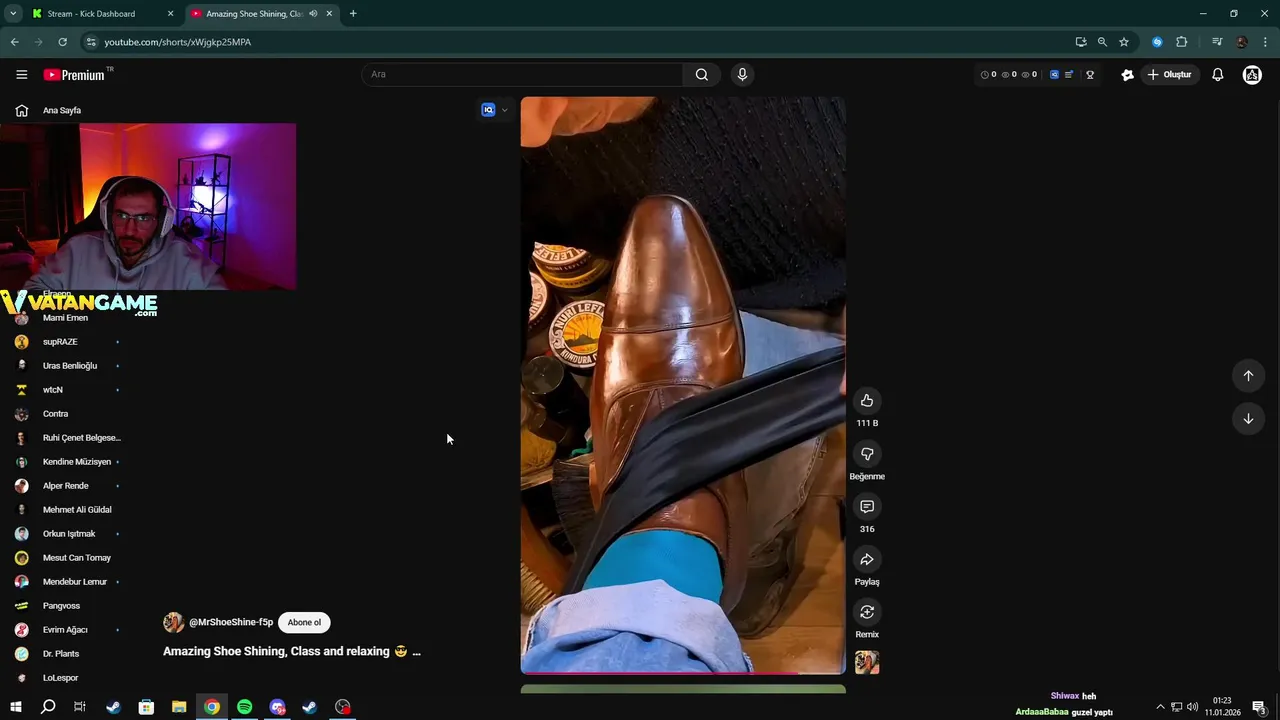The height and width of the screenshot is (720, 1280).
Task: Start voice search with microphone icon
Action: 742,75
